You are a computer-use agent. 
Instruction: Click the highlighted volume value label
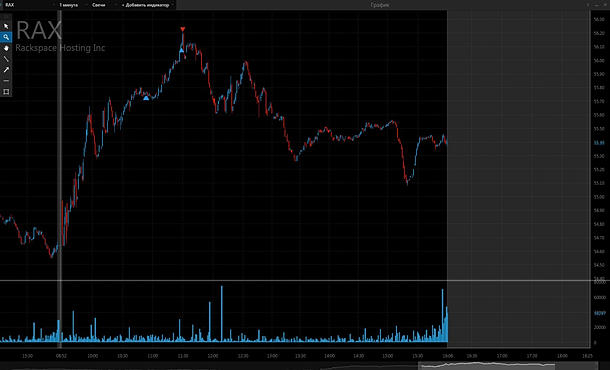[599, 313]
